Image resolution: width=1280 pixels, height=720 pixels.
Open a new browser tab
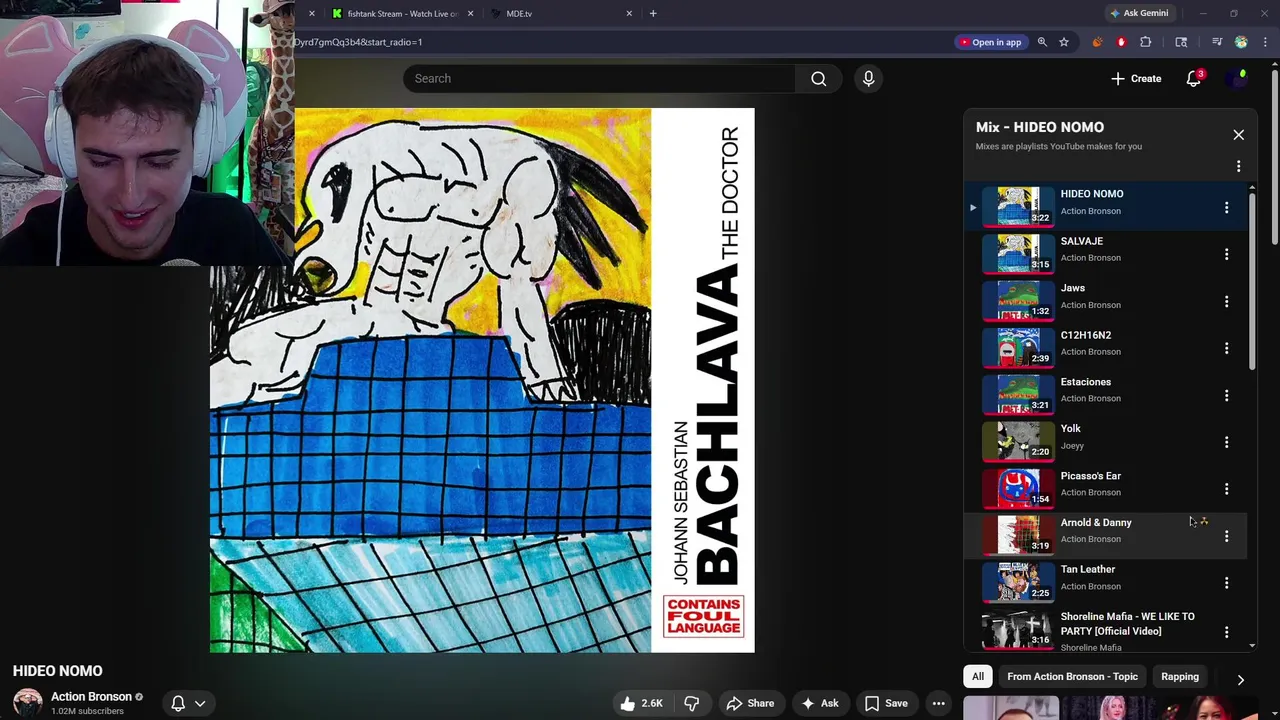pos(653,14)
